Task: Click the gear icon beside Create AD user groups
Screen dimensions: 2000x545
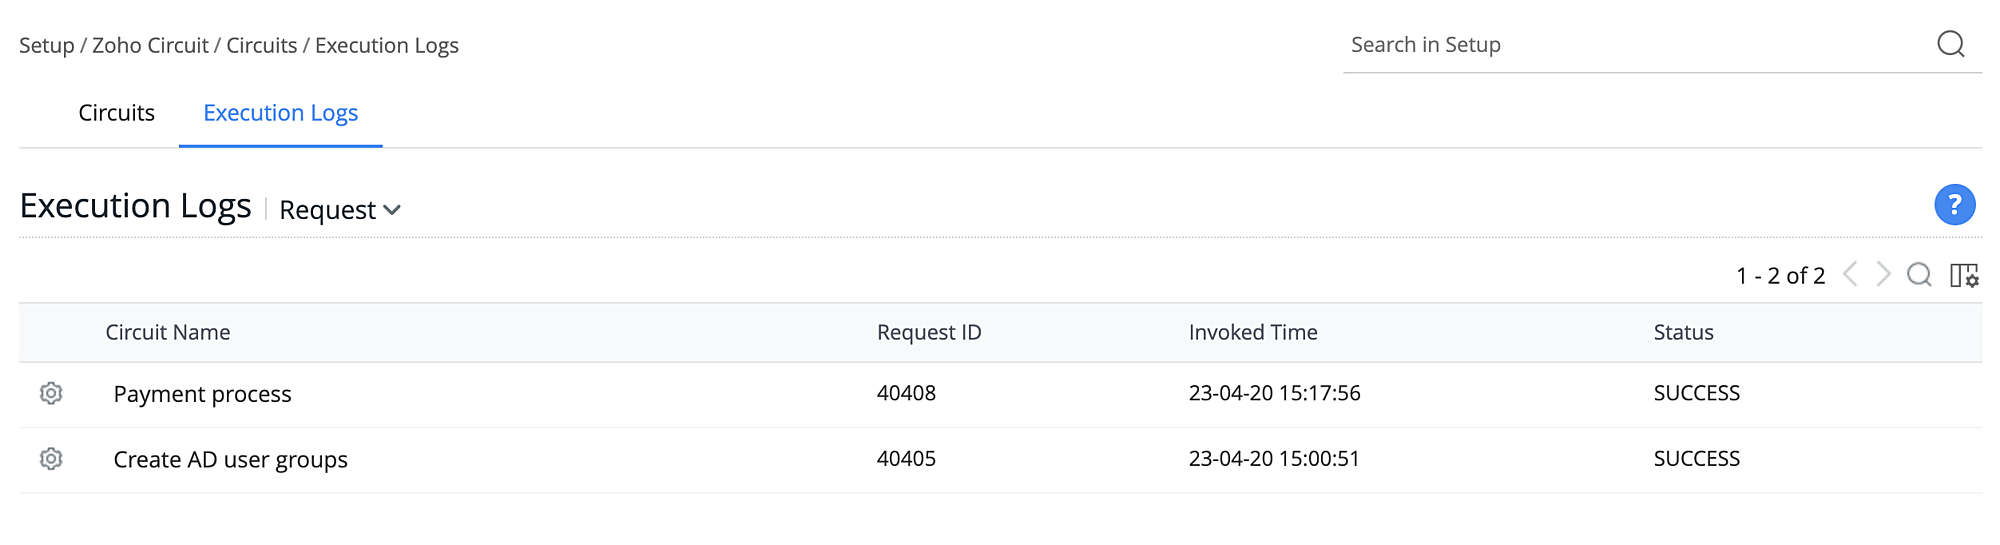Action: pyautogui.click(x=51, y=459)
